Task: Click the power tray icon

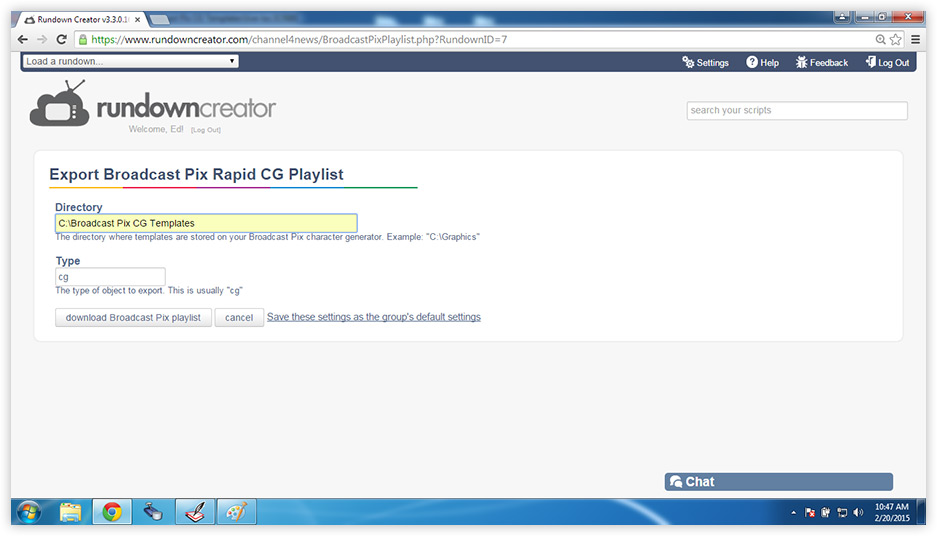Action: pyautogui.click(x=826, y=513)
